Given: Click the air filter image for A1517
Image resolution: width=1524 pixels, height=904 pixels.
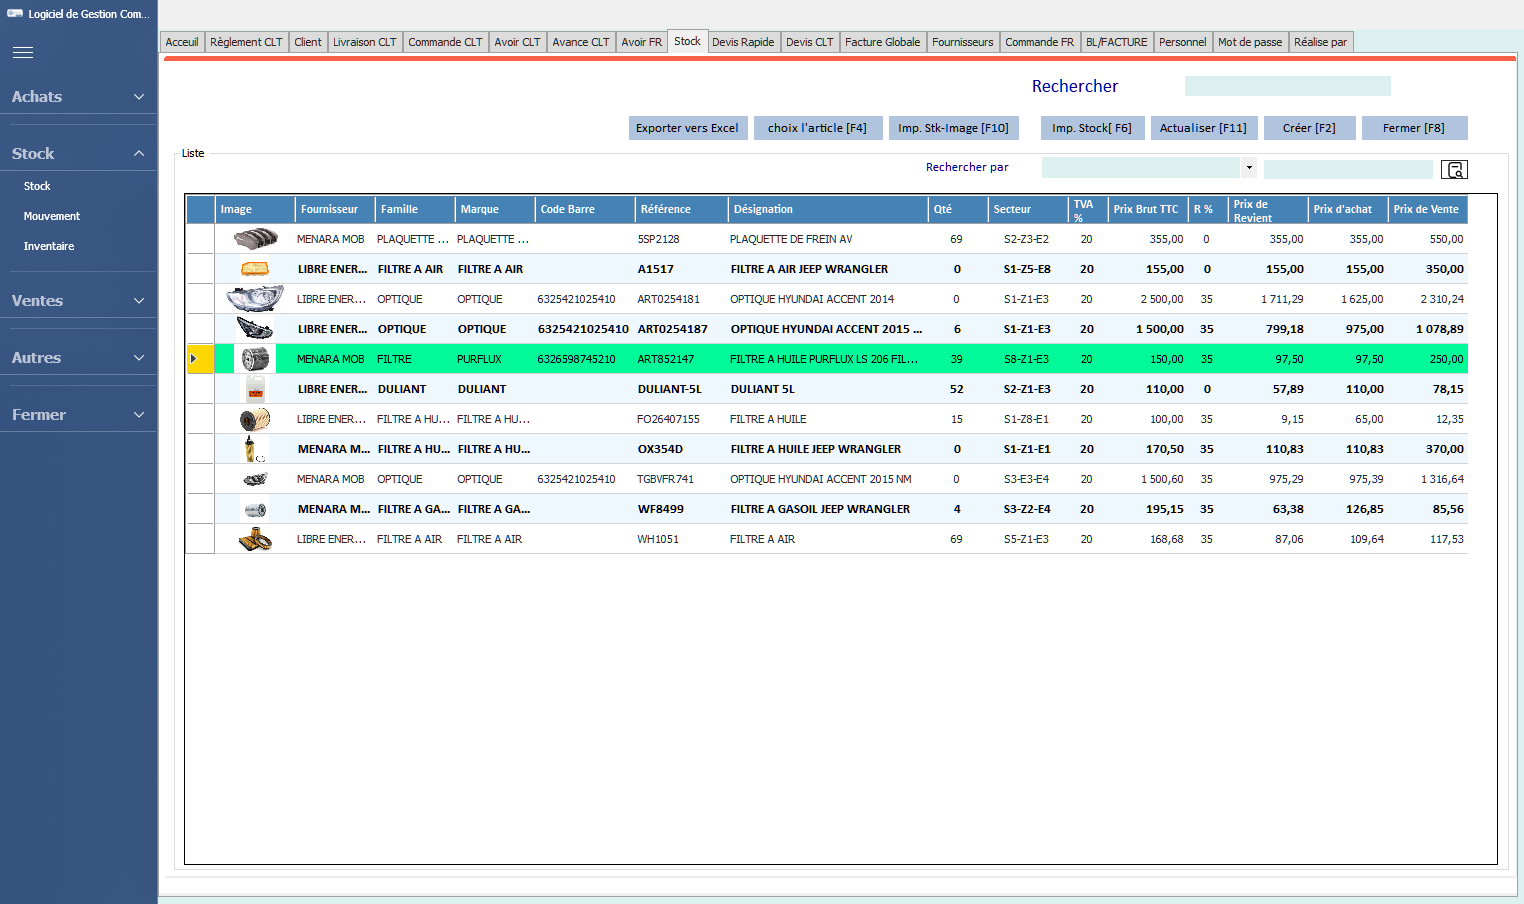Looking at the screenshot, I should [255, 269].
